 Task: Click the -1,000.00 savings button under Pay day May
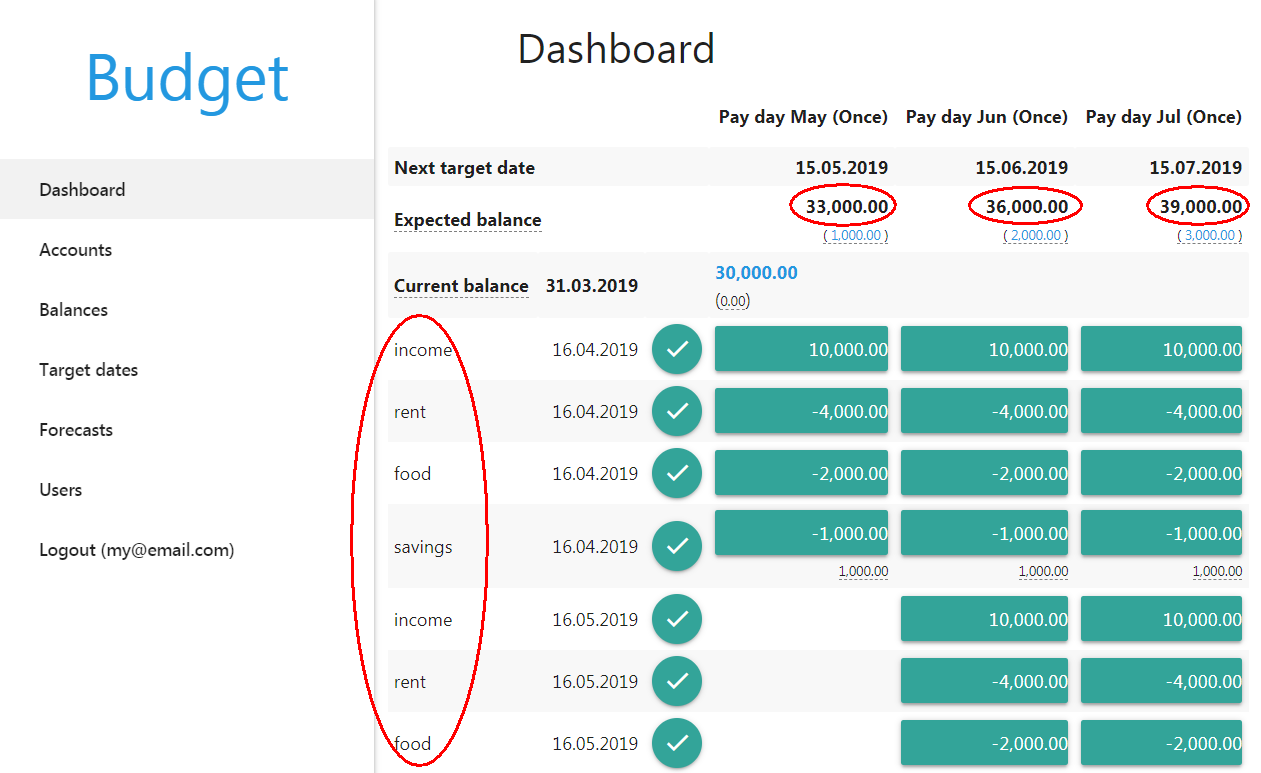coord(801,533)
